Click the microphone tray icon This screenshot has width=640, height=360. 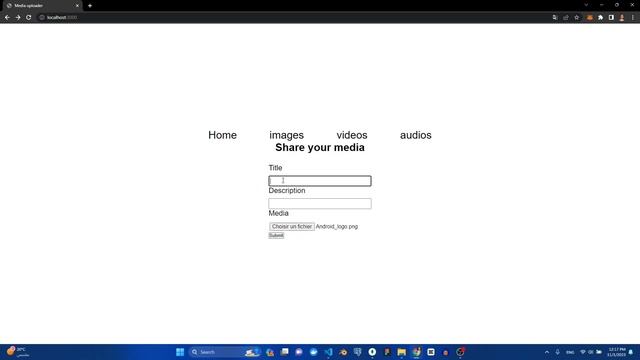pyautogui.click(x=558, y=352)
